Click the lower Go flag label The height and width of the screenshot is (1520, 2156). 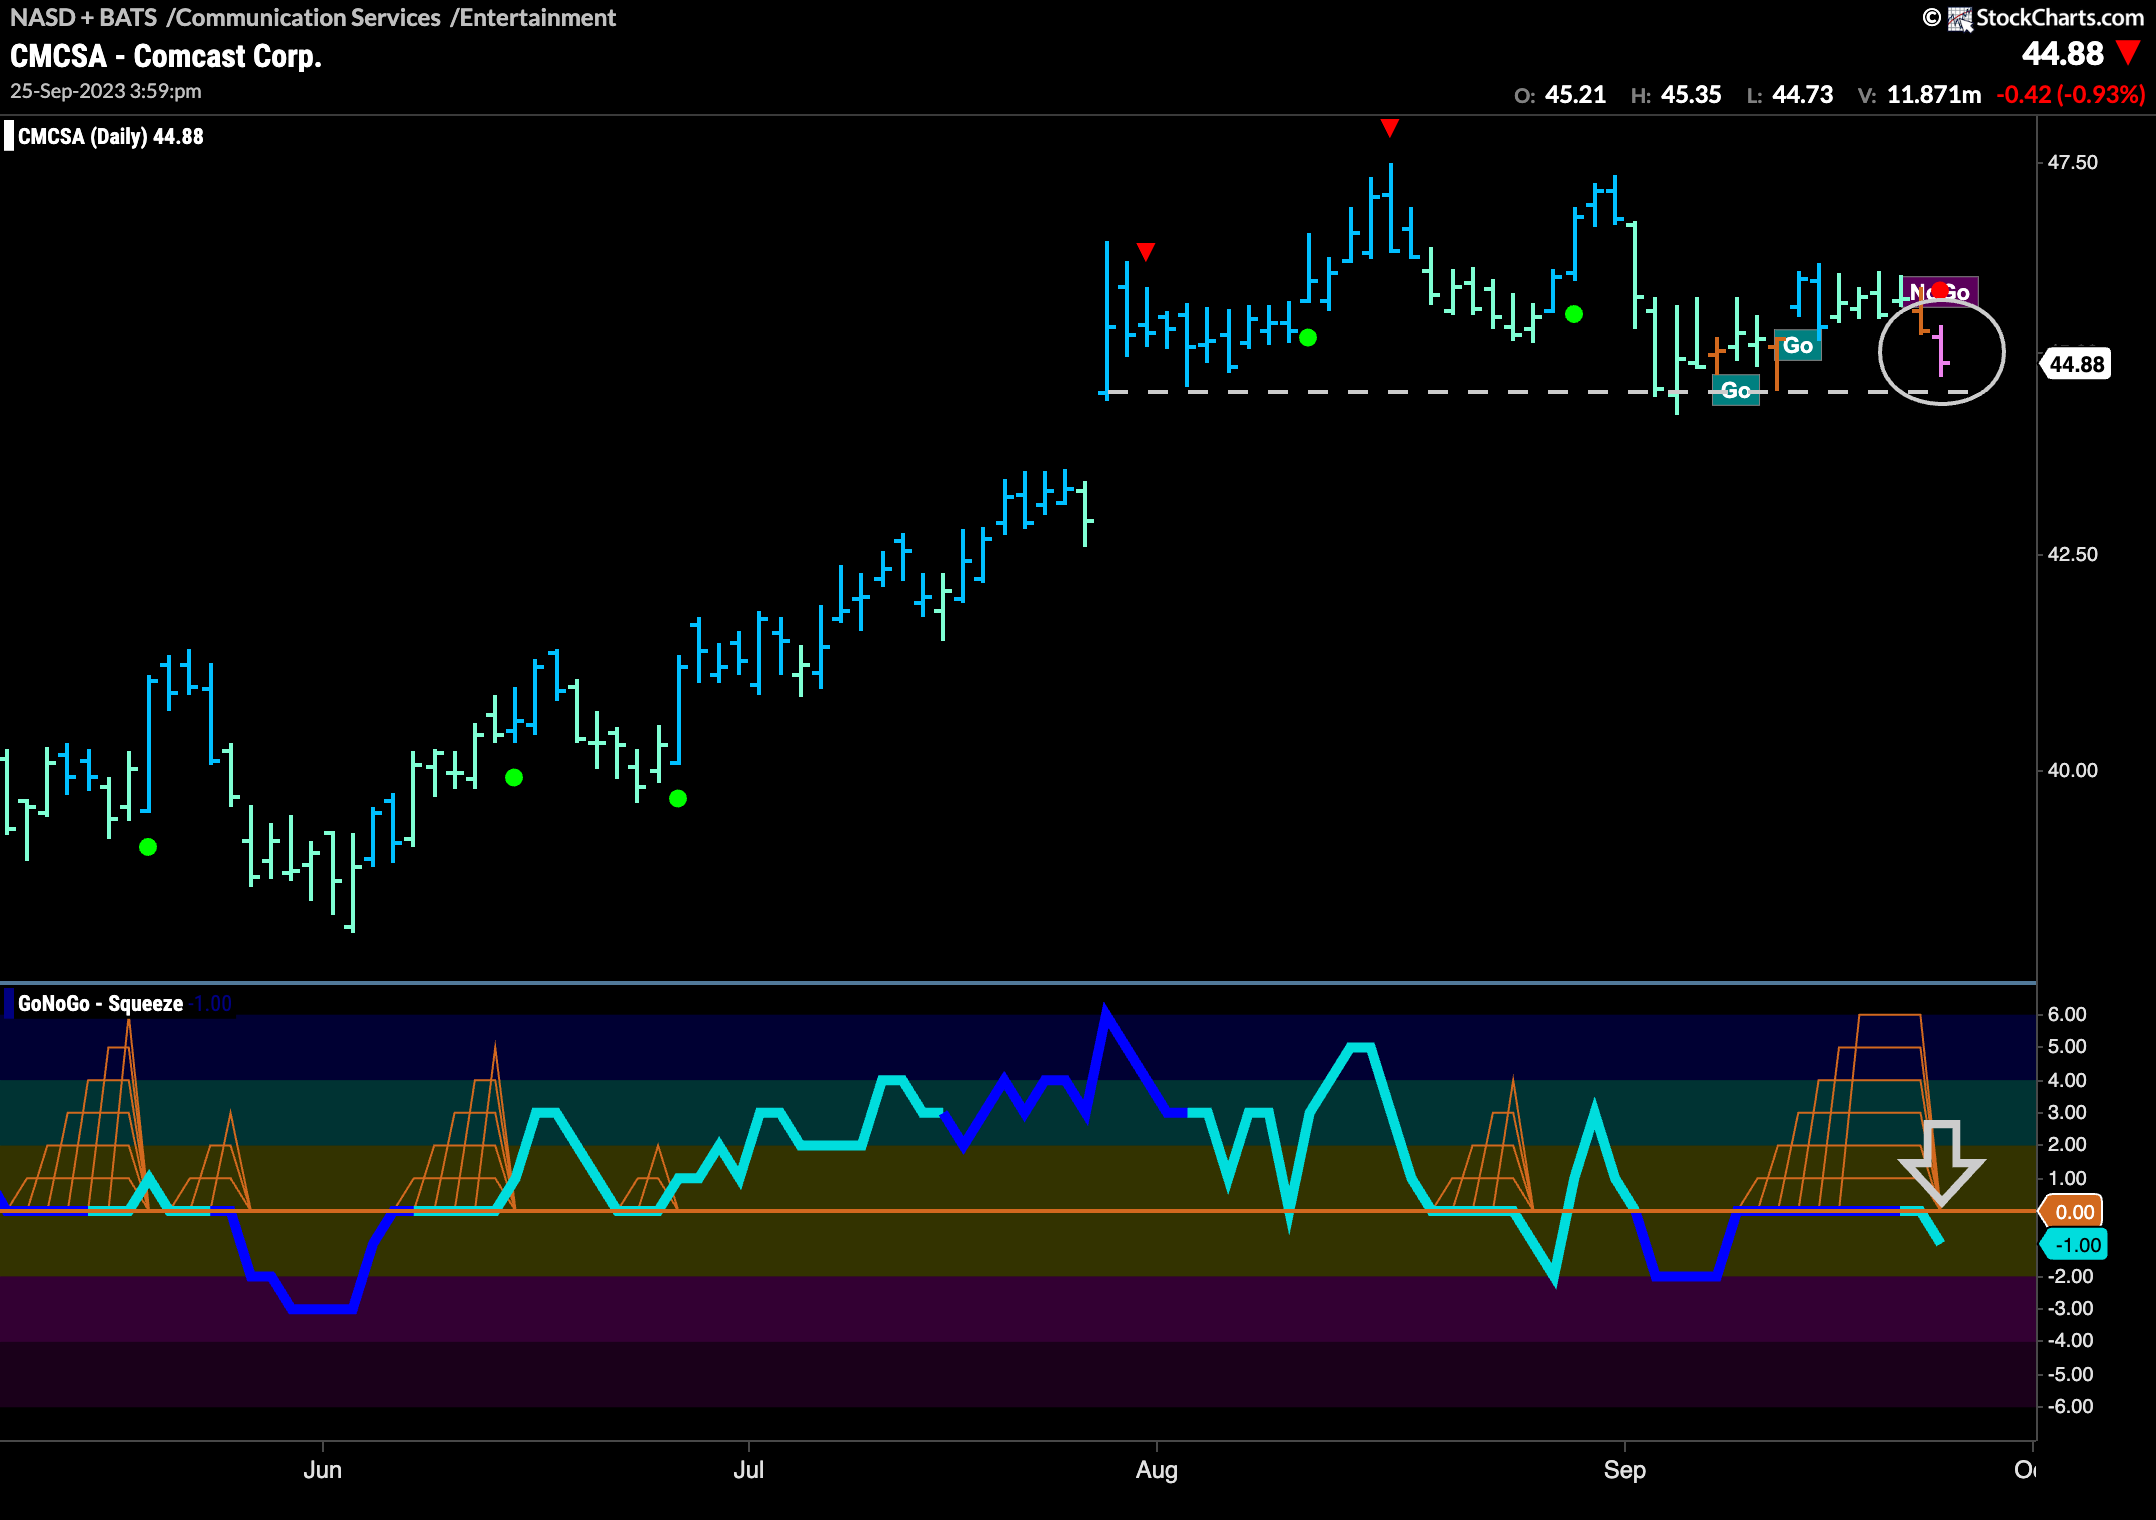[1736, 390]
